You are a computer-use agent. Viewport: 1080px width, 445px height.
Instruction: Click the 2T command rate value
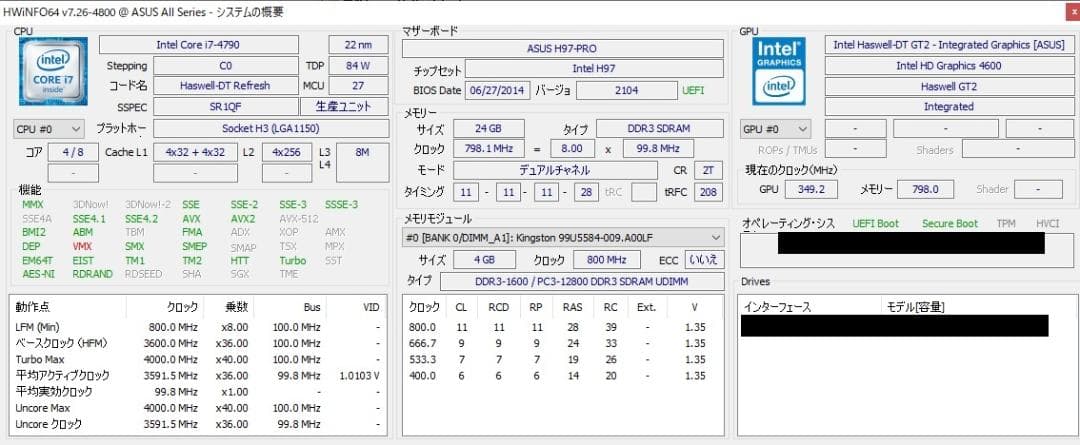pos(709,170)
